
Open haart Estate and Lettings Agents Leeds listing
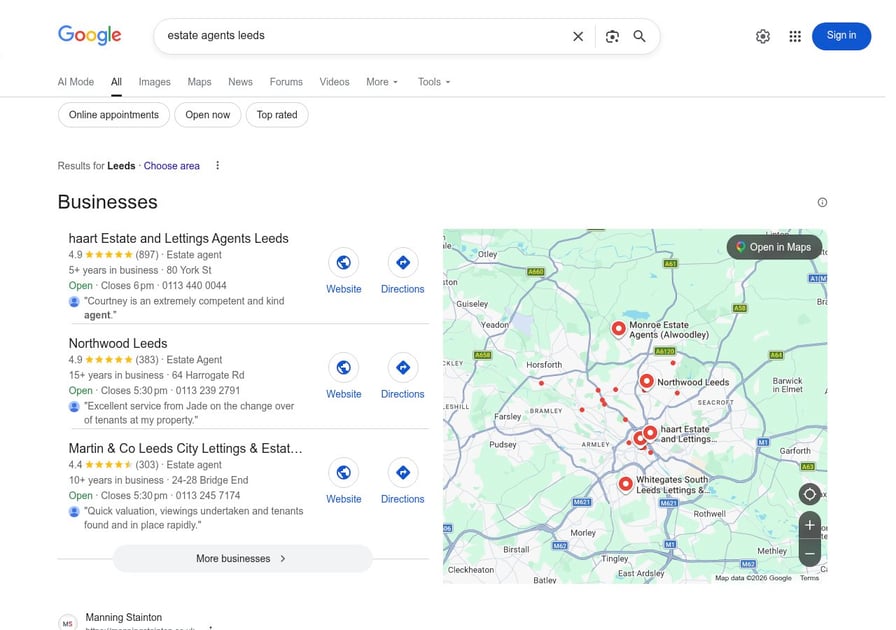pyautogui.click(x=178, y=238)
